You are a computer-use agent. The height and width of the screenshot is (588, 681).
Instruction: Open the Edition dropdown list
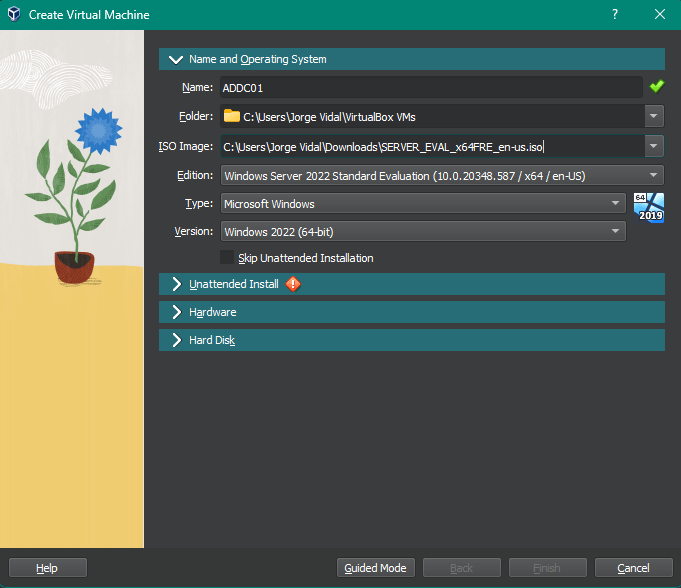[x=442, y=175]
